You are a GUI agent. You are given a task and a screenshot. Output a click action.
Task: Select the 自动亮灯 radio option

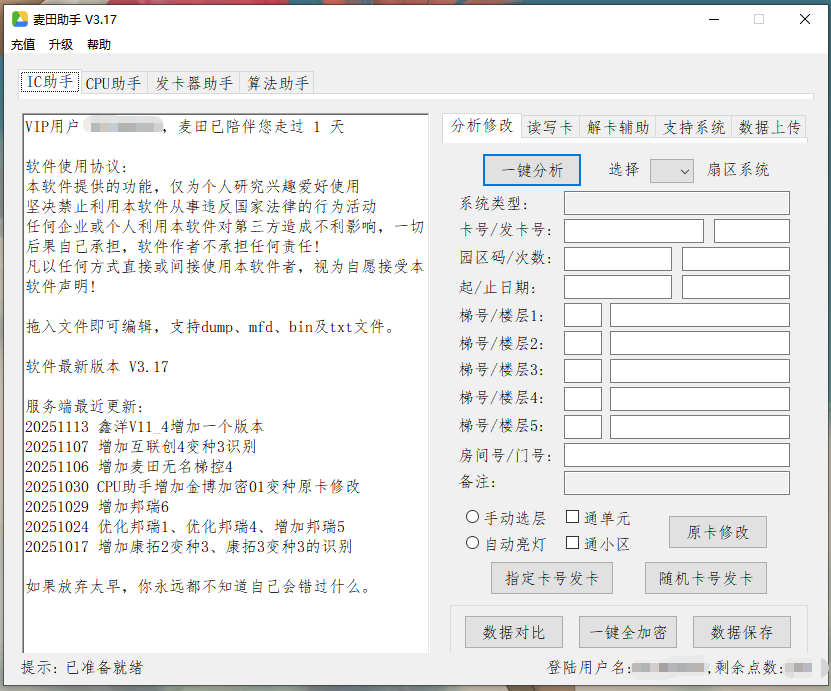(471, 543)
